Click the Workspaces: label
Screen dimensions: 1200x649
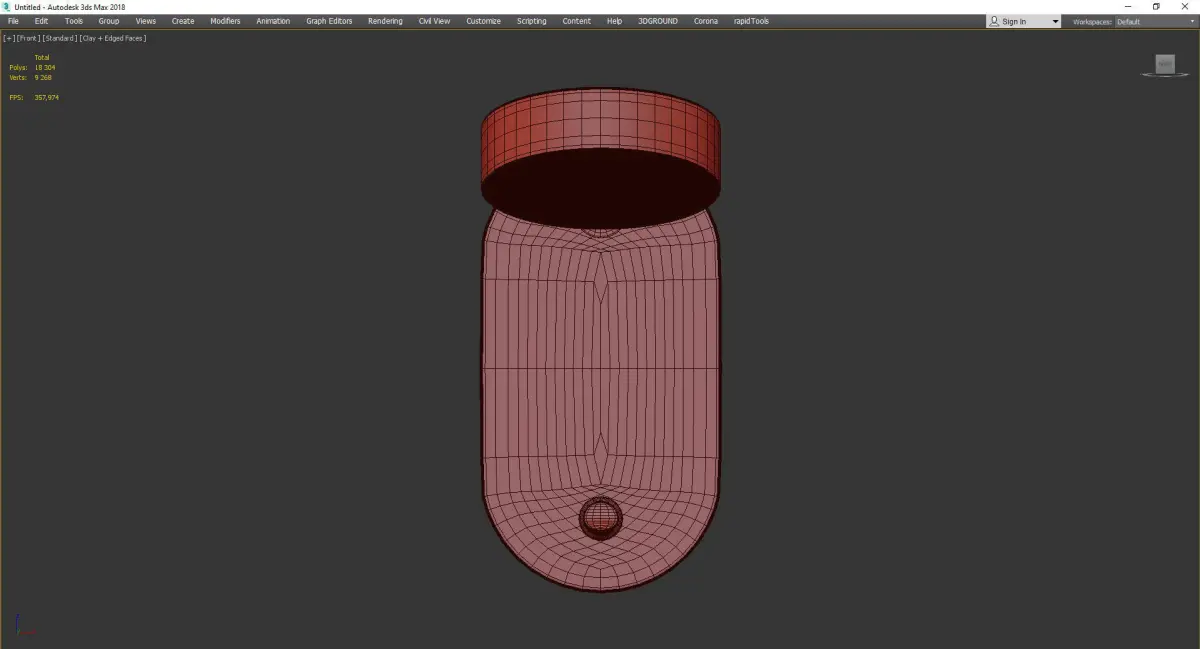[1092, 22]
